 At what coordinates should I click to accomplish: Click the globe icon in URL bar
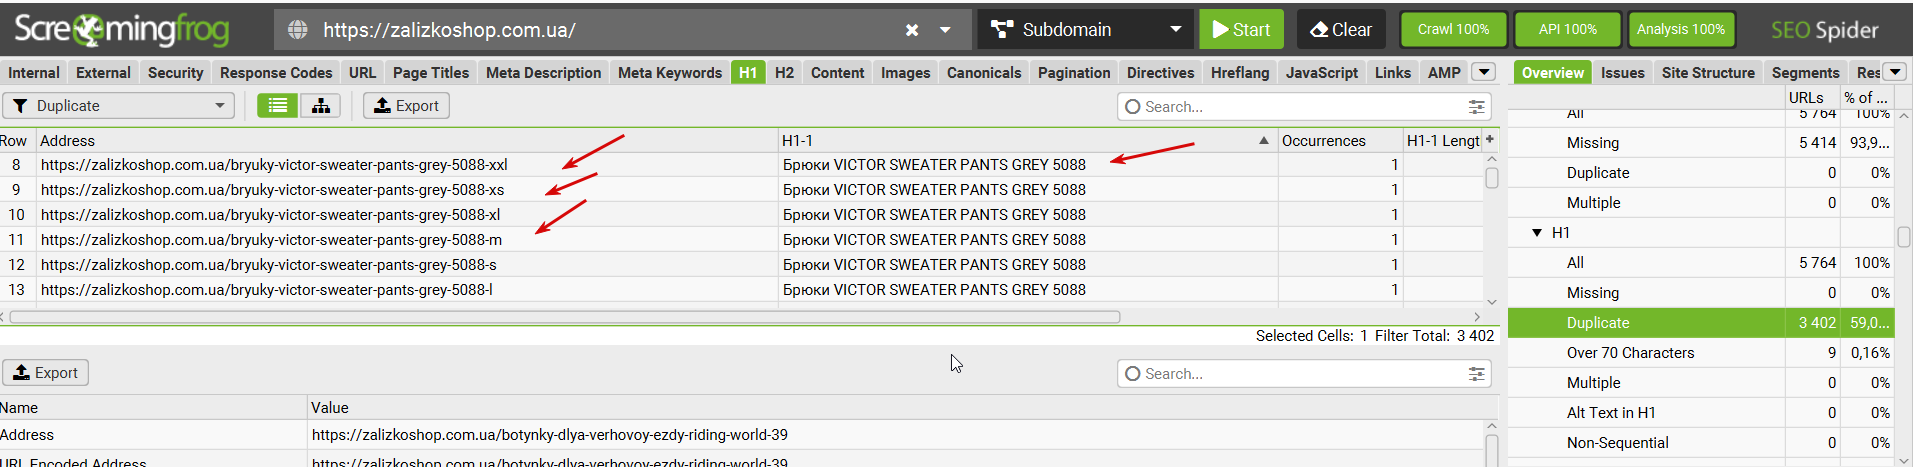pyautogui.click(x=297, y=30)
